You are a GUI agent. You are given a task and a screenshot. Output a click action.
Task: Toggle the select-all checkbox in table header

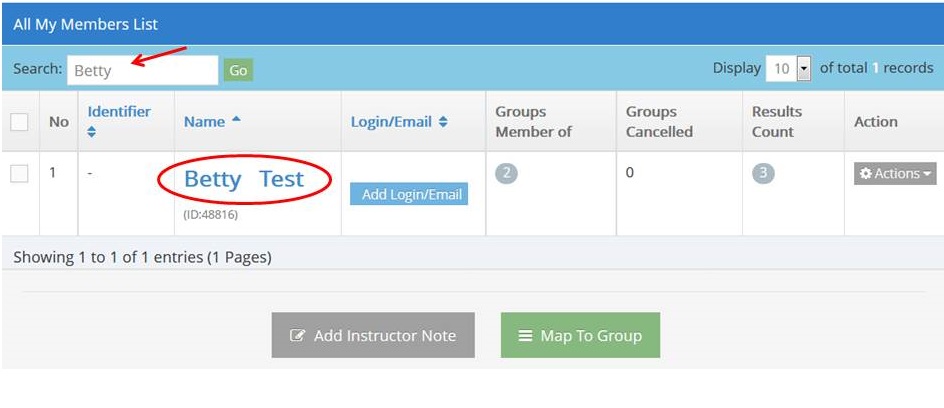pos(19,122)
